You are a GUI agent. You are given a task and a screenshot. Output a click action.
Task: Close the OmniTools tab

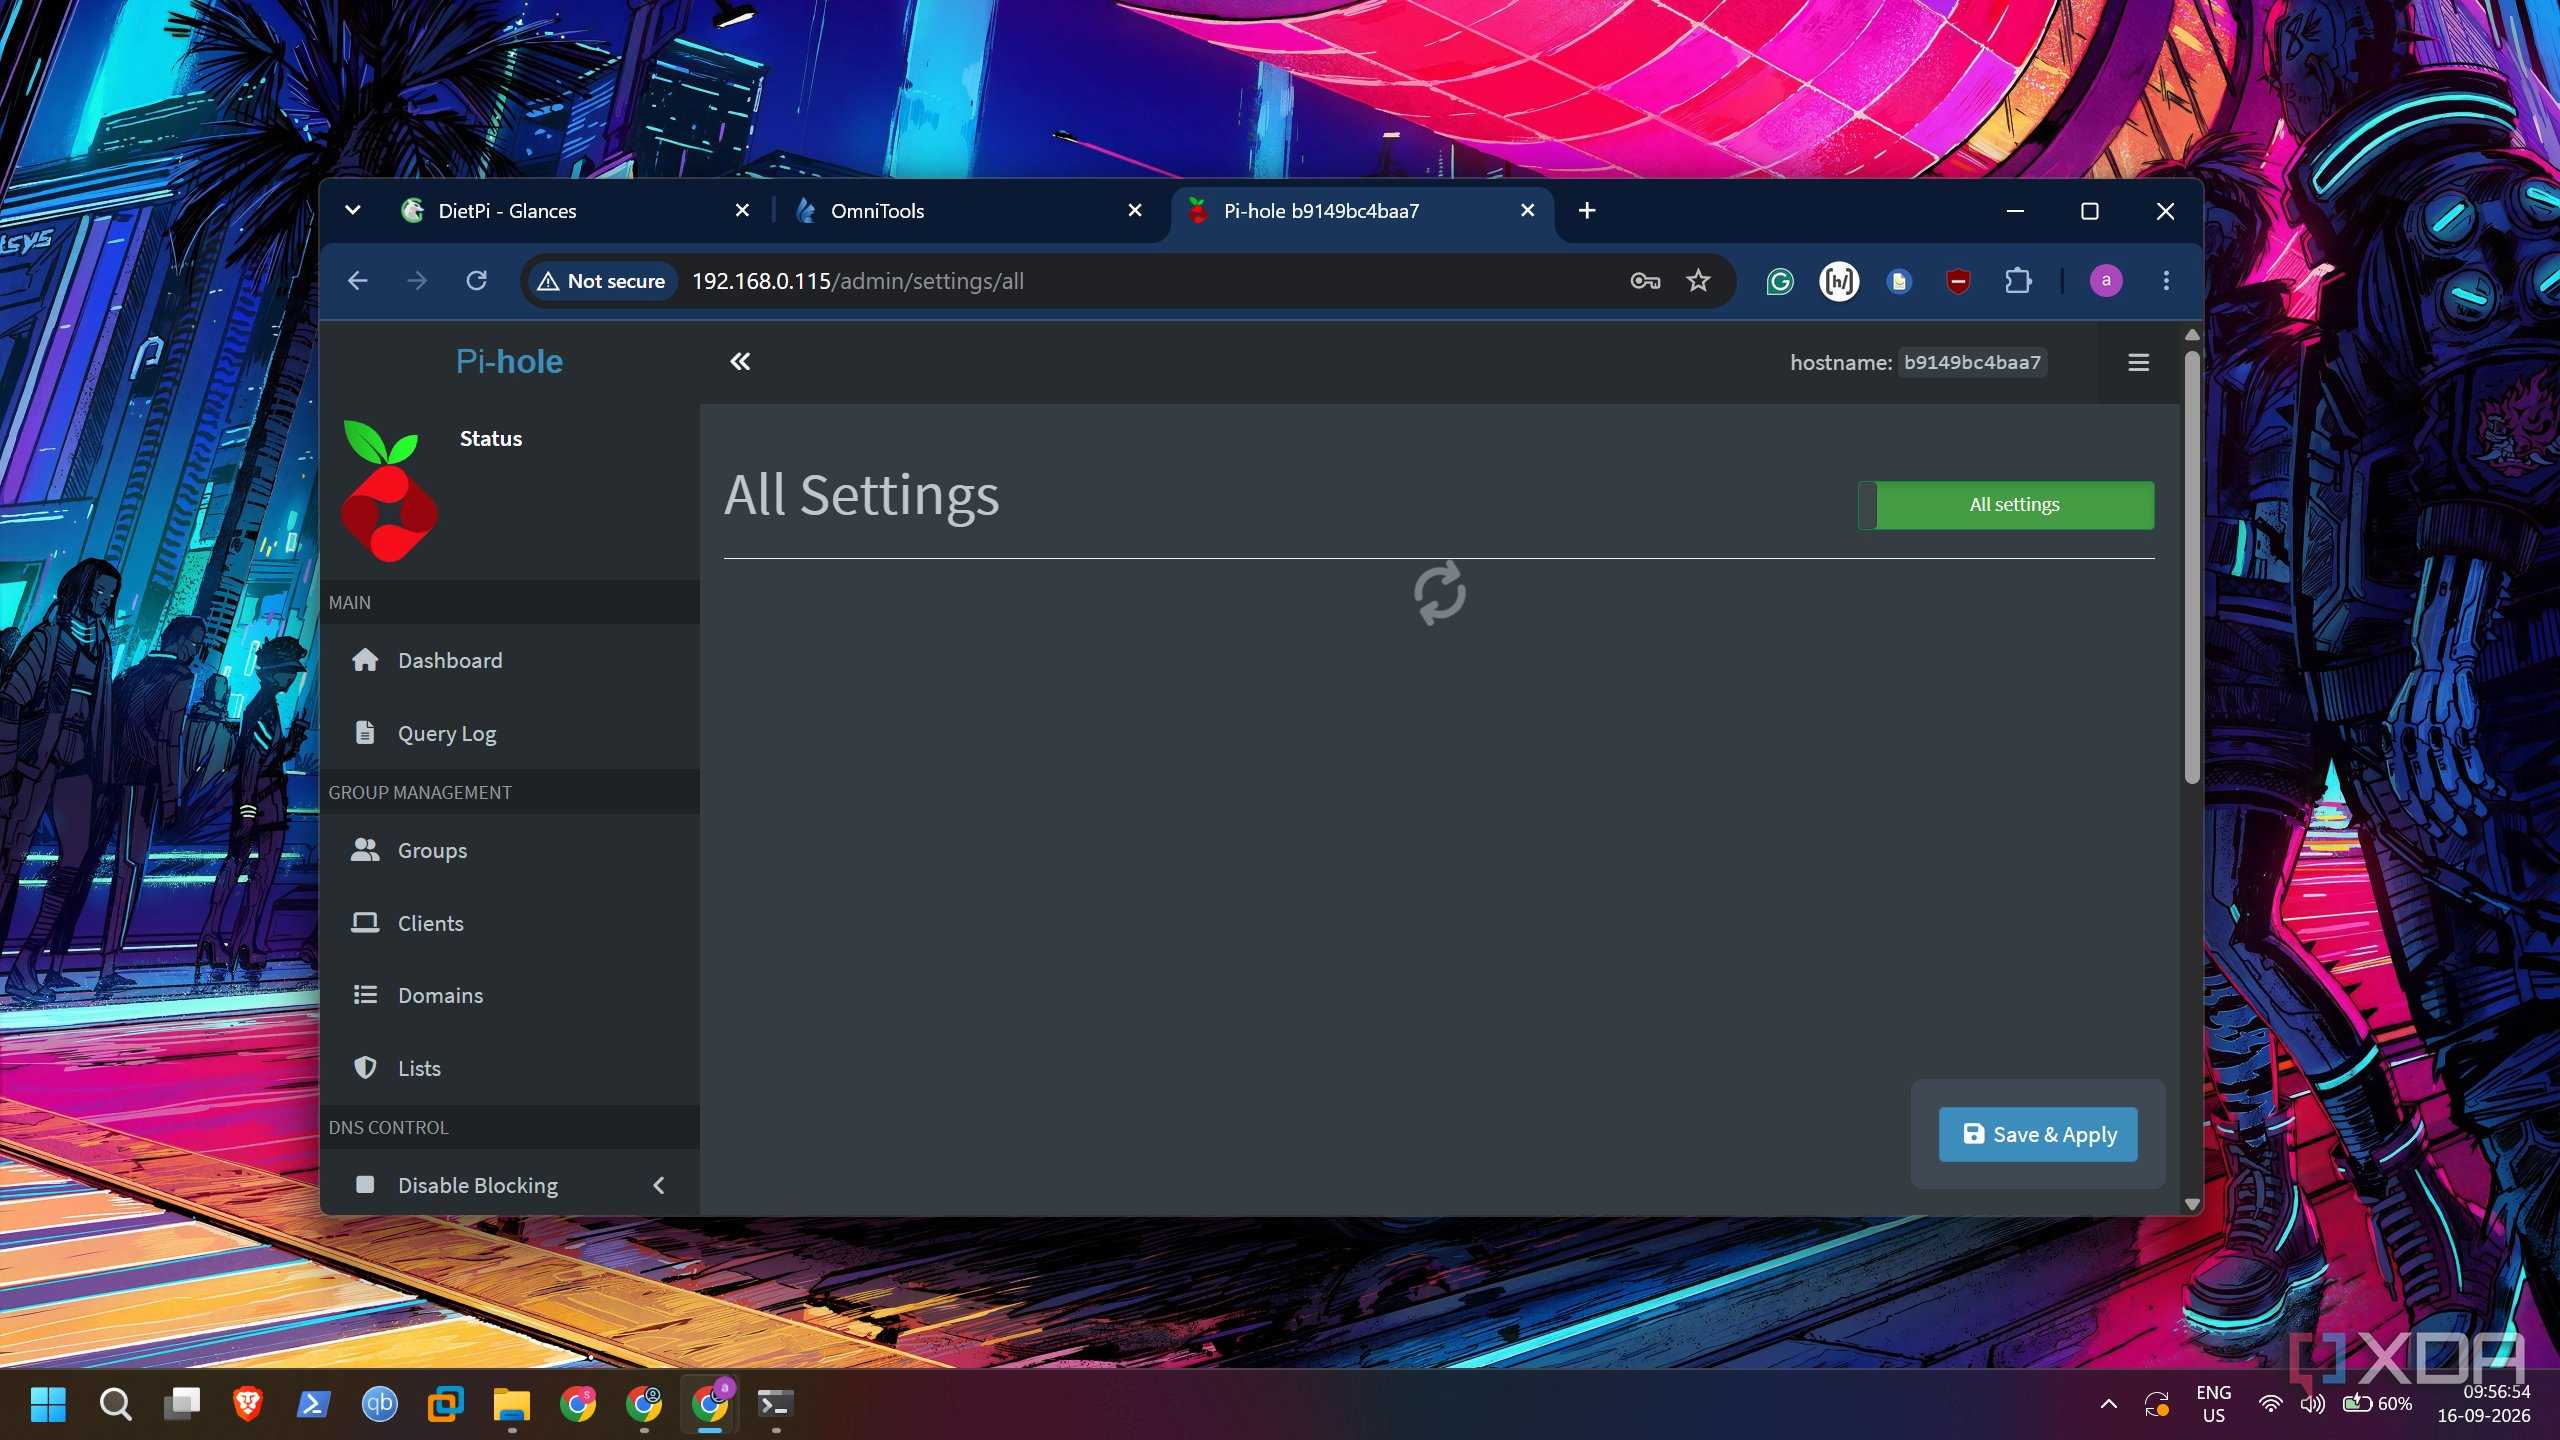(1135, 210)
